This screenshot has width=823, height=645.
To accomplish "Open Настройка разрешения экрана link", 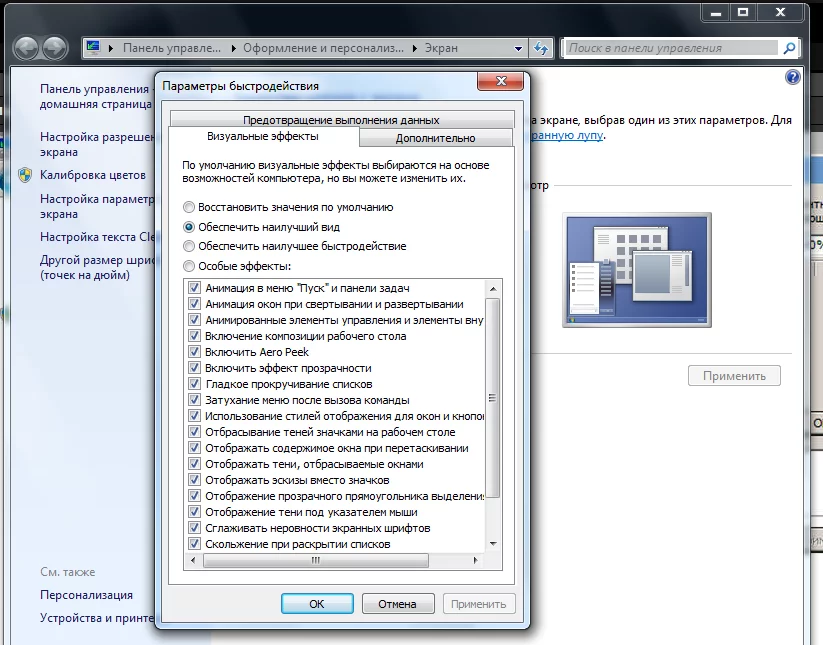I will point(97,144).
